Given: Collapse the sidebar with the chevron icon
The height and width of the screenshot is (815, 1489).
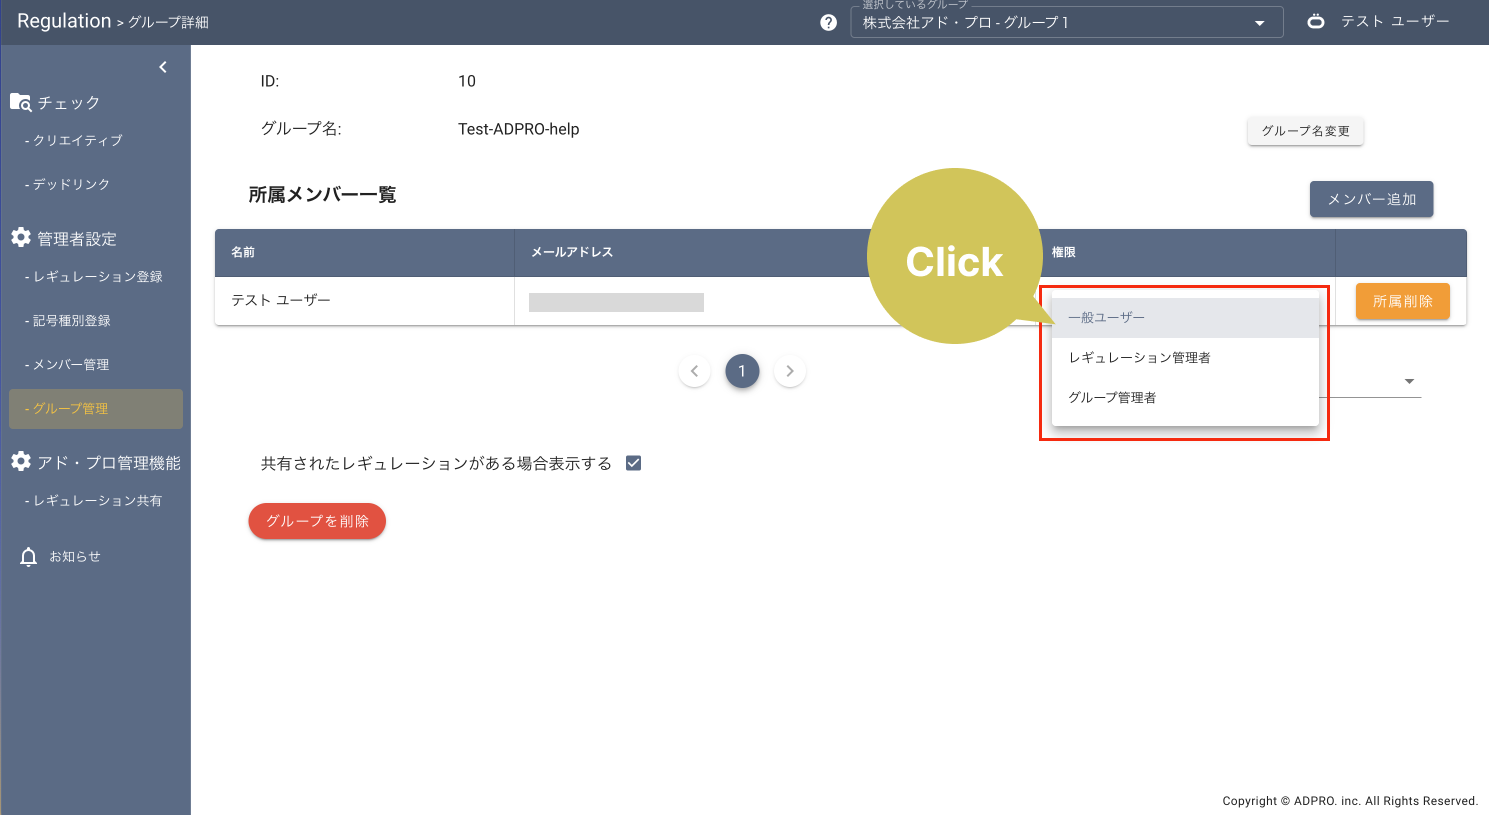Looking at the screenshot, I should (x=163, y=67).
